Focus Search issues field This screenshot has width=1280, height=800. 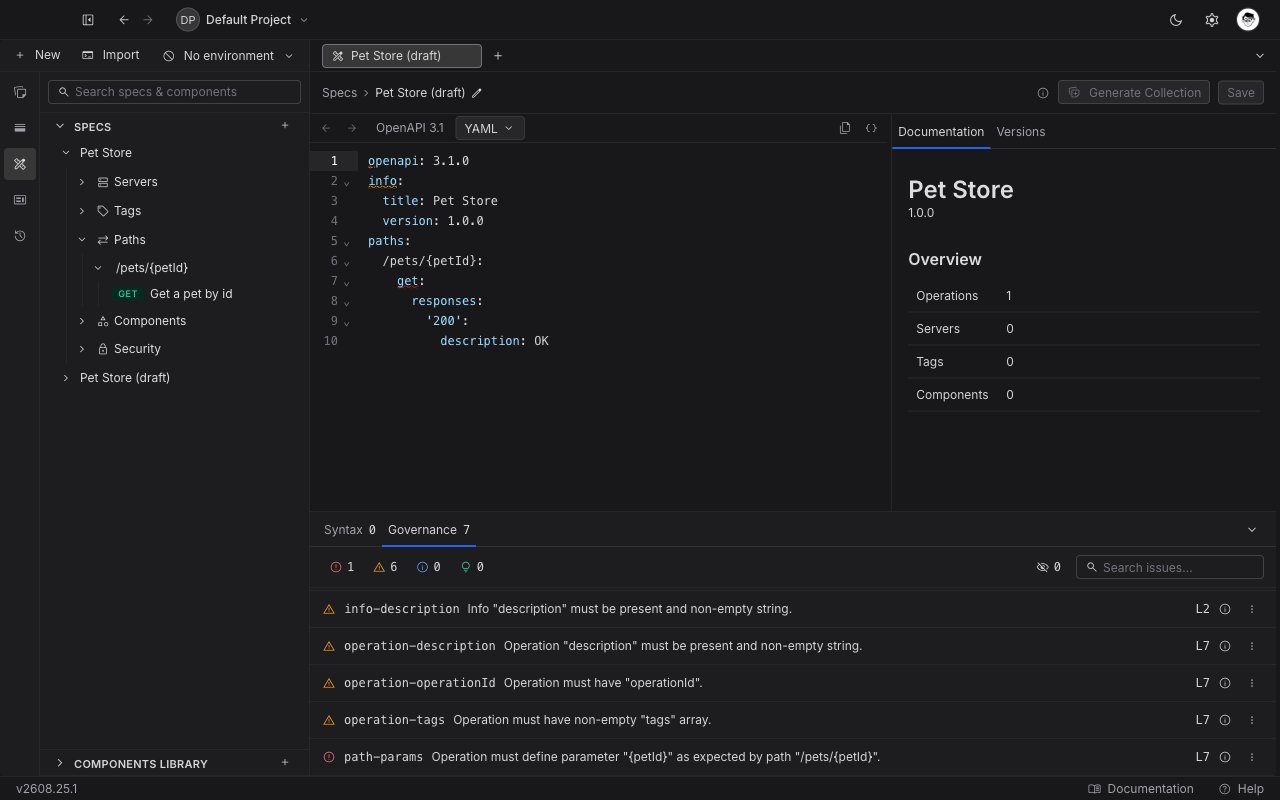(x=1170, y=567)
